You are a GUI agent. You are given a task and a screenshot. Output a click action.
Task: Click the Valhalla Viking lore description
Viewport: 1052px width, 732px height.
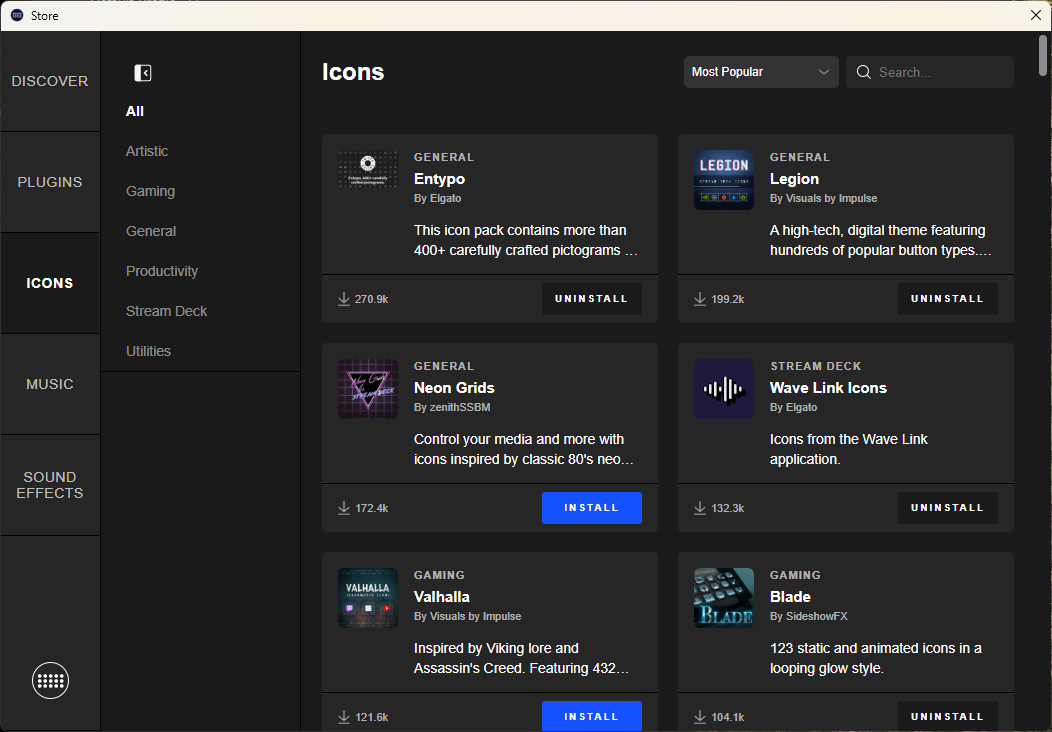tap(521, 658)
